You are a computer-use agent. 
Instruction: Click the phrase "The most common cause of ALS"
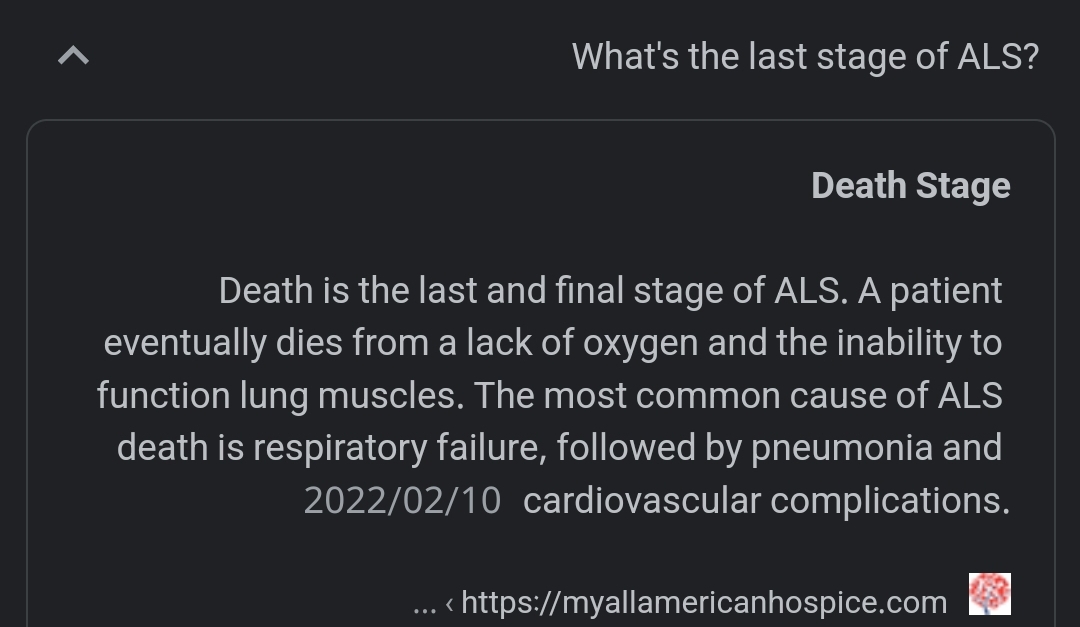(738, 396)
